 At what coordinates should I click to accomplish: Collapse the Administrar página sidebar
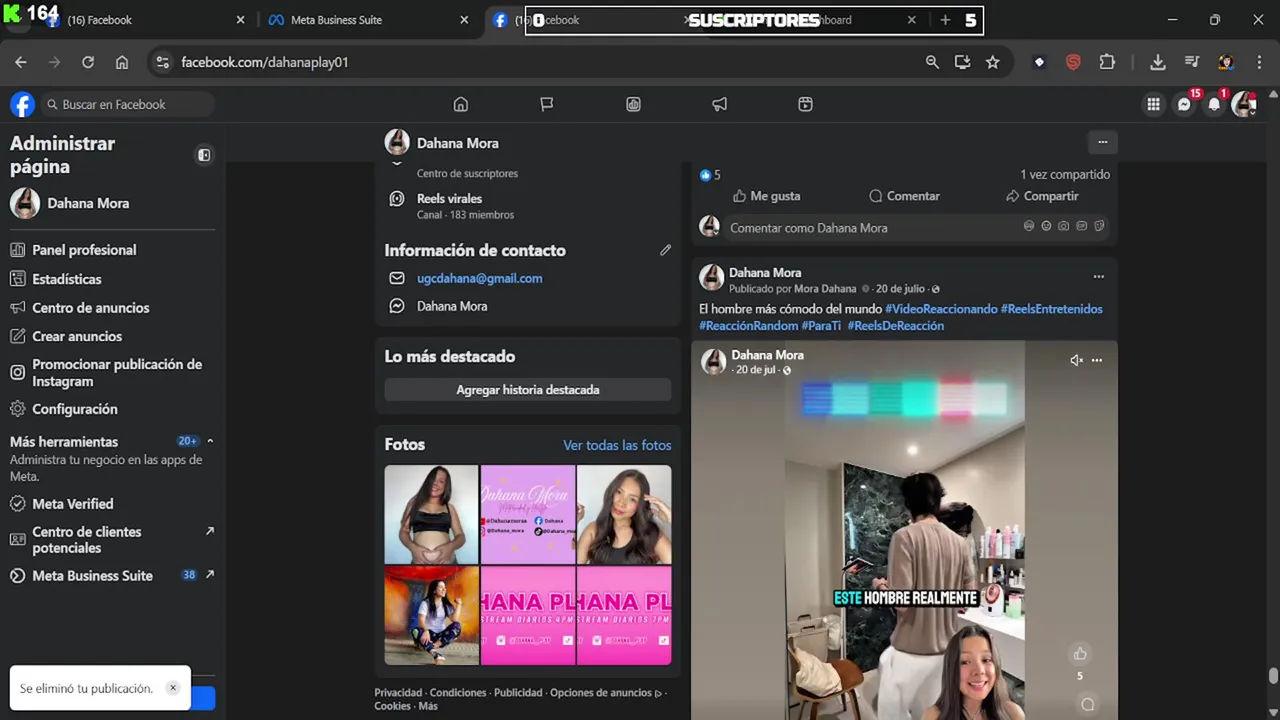[x=204, y=155]
